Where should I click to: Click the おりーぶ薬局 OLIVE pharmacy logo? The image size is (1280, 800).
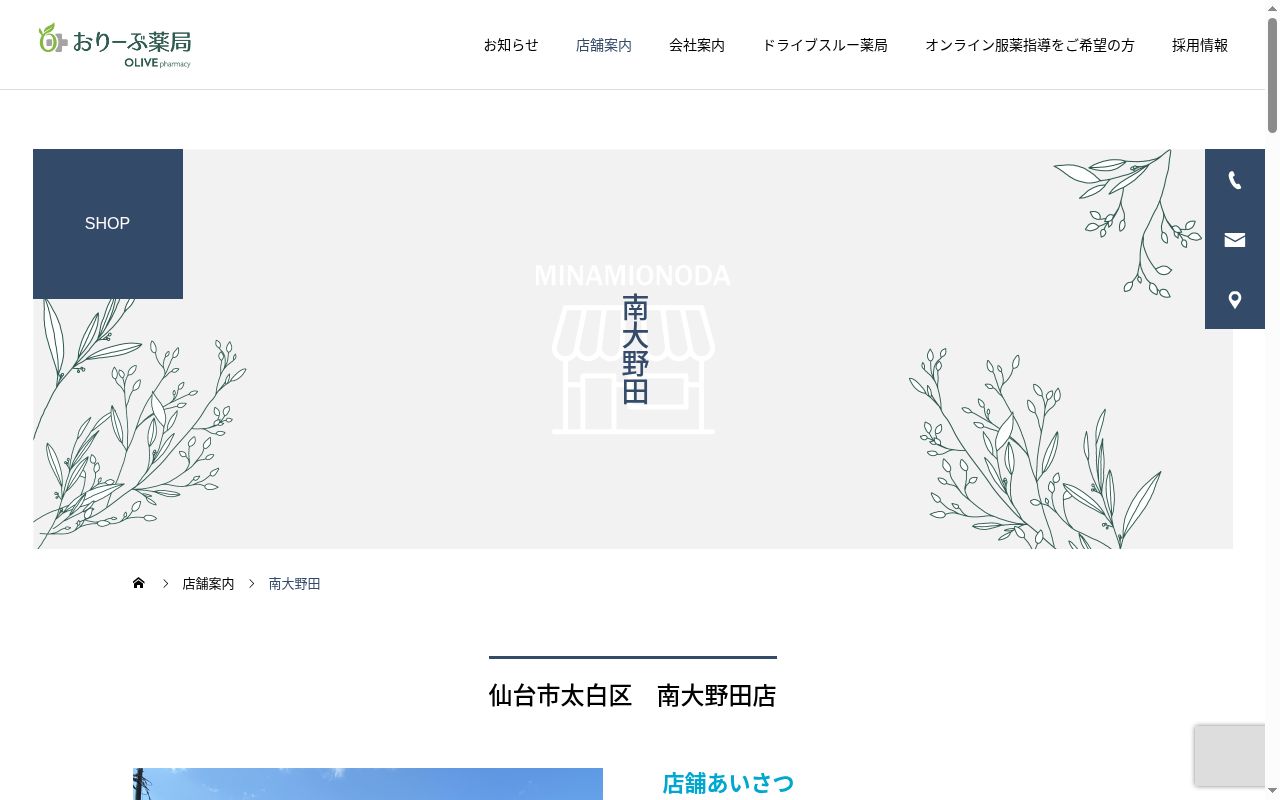coord(114,45)
